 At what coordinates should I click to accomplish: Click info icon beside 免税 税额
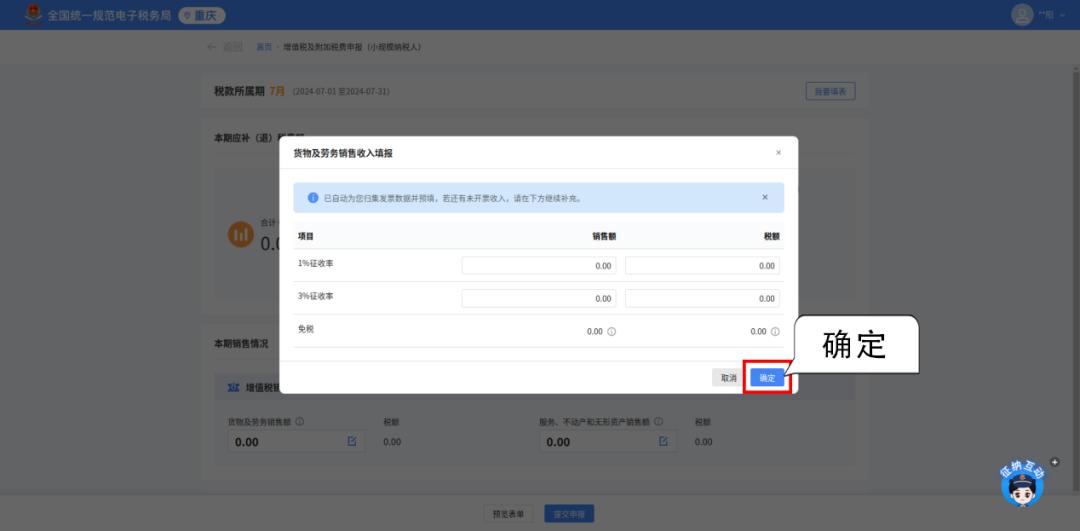point(775,331)
